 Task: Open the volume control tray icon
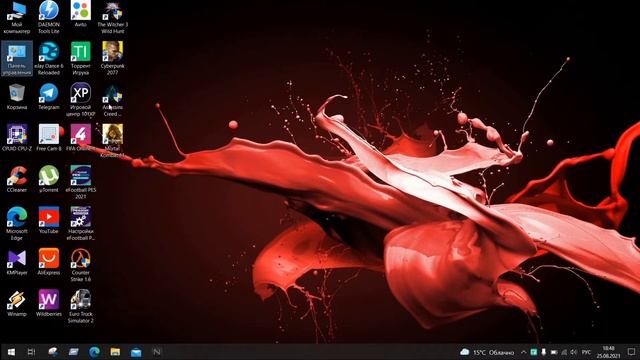coord(574,352)
